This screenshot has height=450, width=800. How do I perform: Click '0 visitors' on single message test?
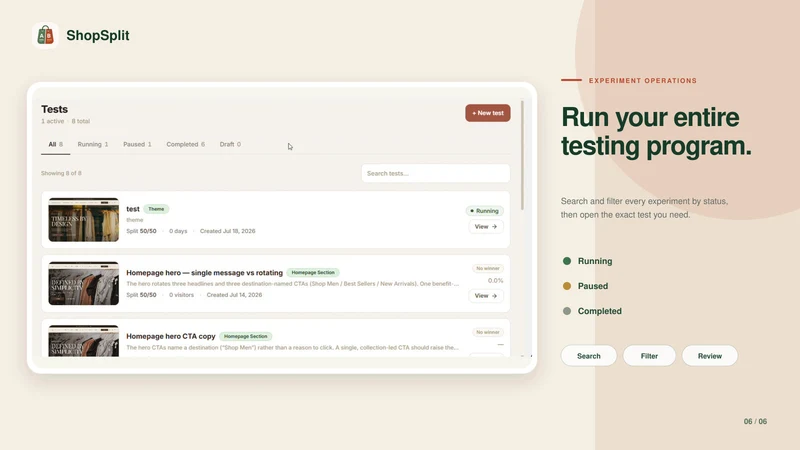coord(181,295)
